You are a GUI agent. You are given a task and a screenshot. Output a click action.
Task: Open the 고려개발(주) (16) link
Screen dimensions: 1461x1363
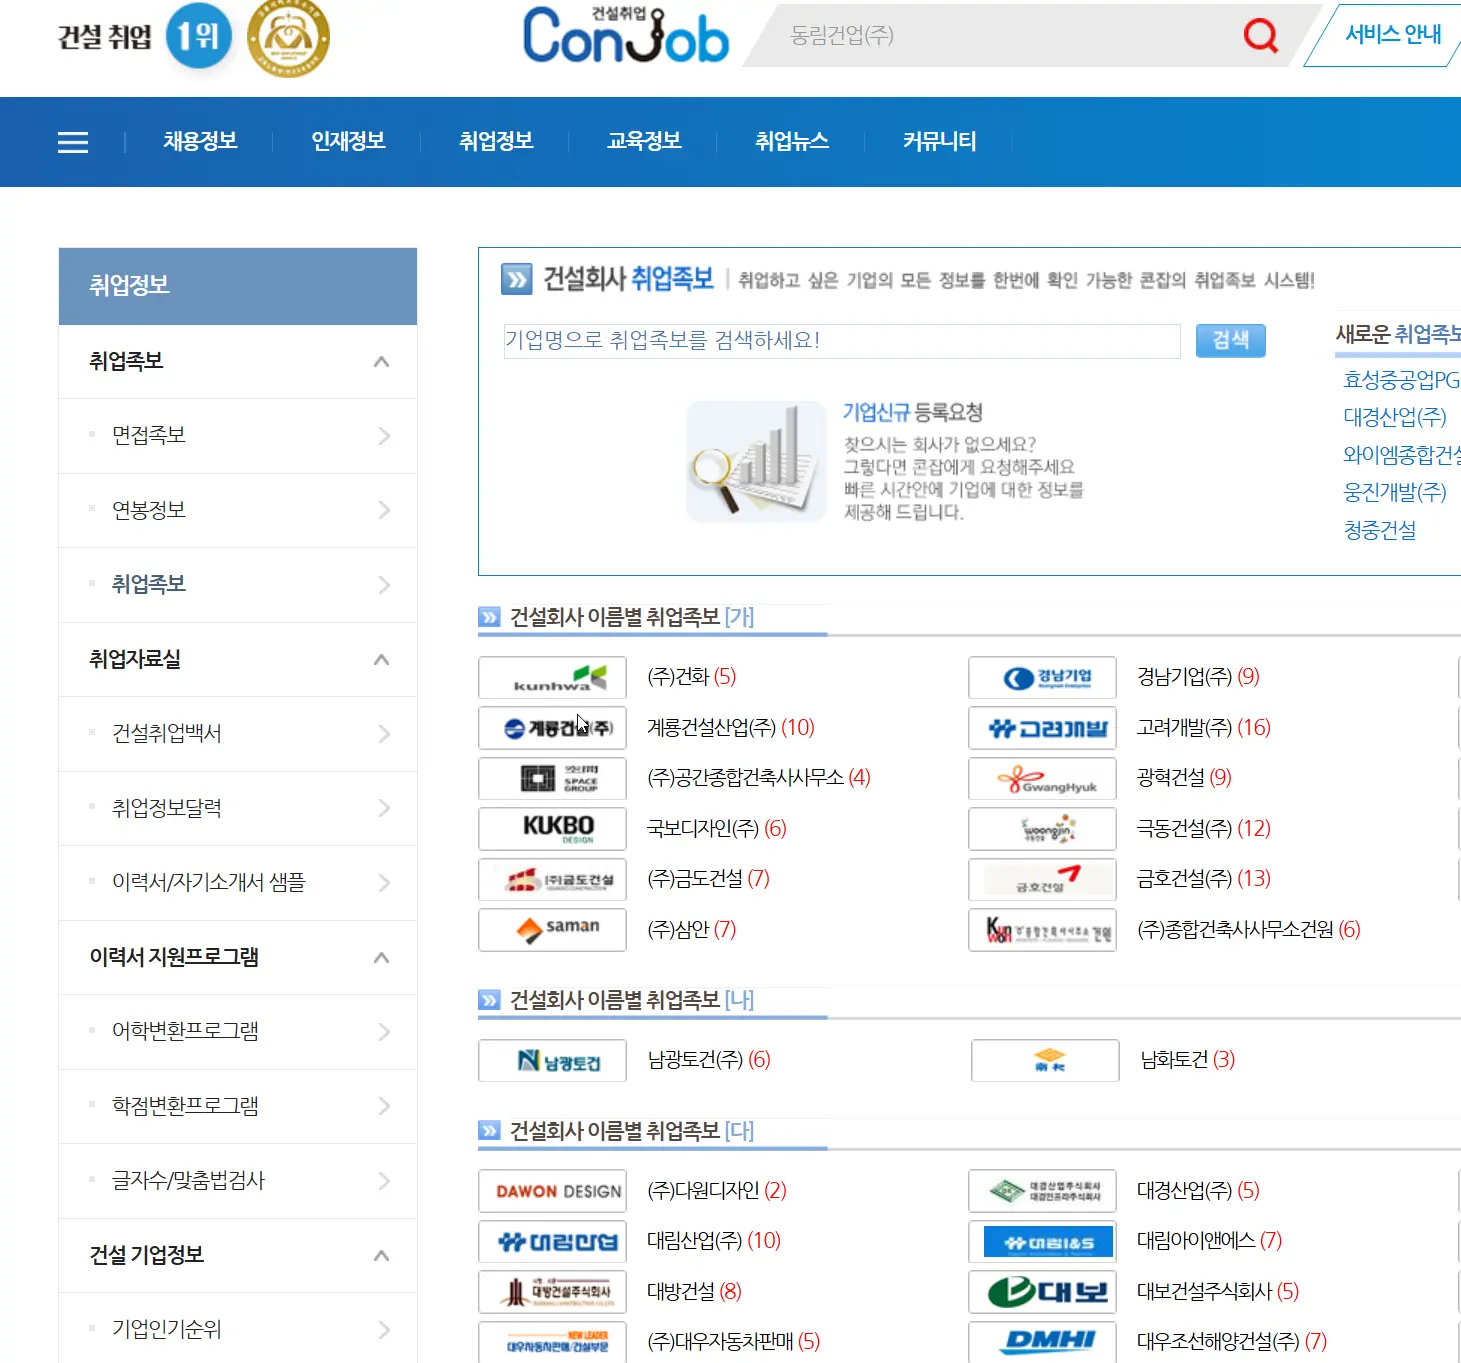pos(1203,728)
